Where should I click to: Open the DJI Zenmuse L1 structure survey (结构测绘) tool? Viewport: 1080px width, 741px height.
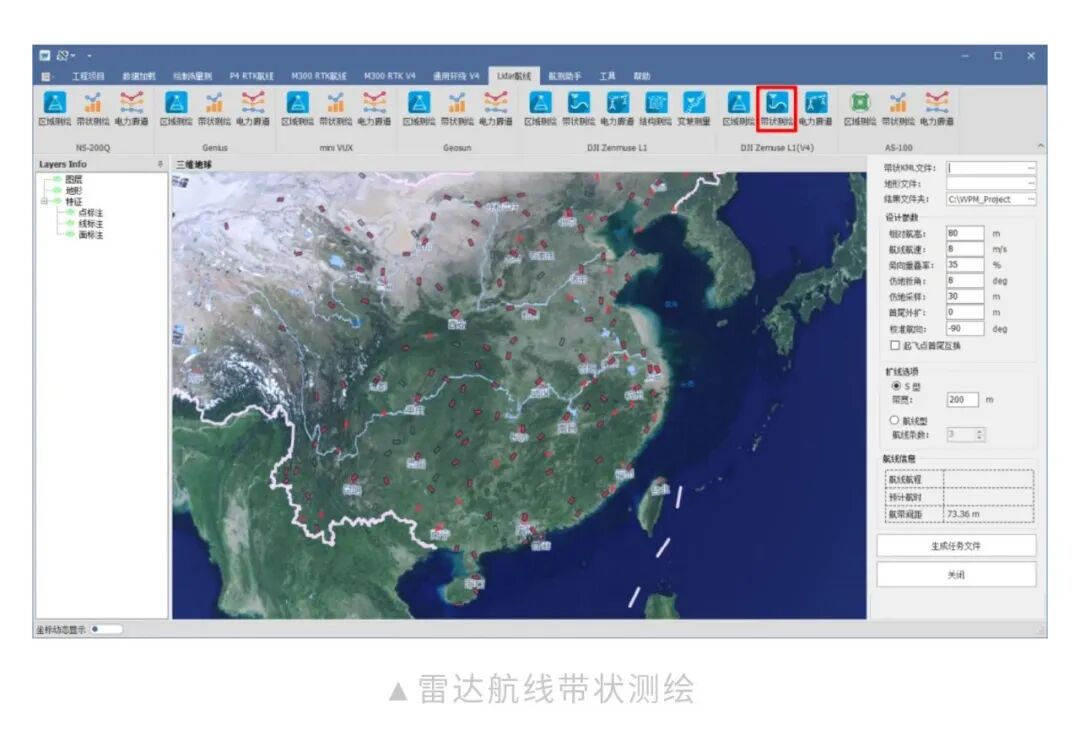(655, 109)
